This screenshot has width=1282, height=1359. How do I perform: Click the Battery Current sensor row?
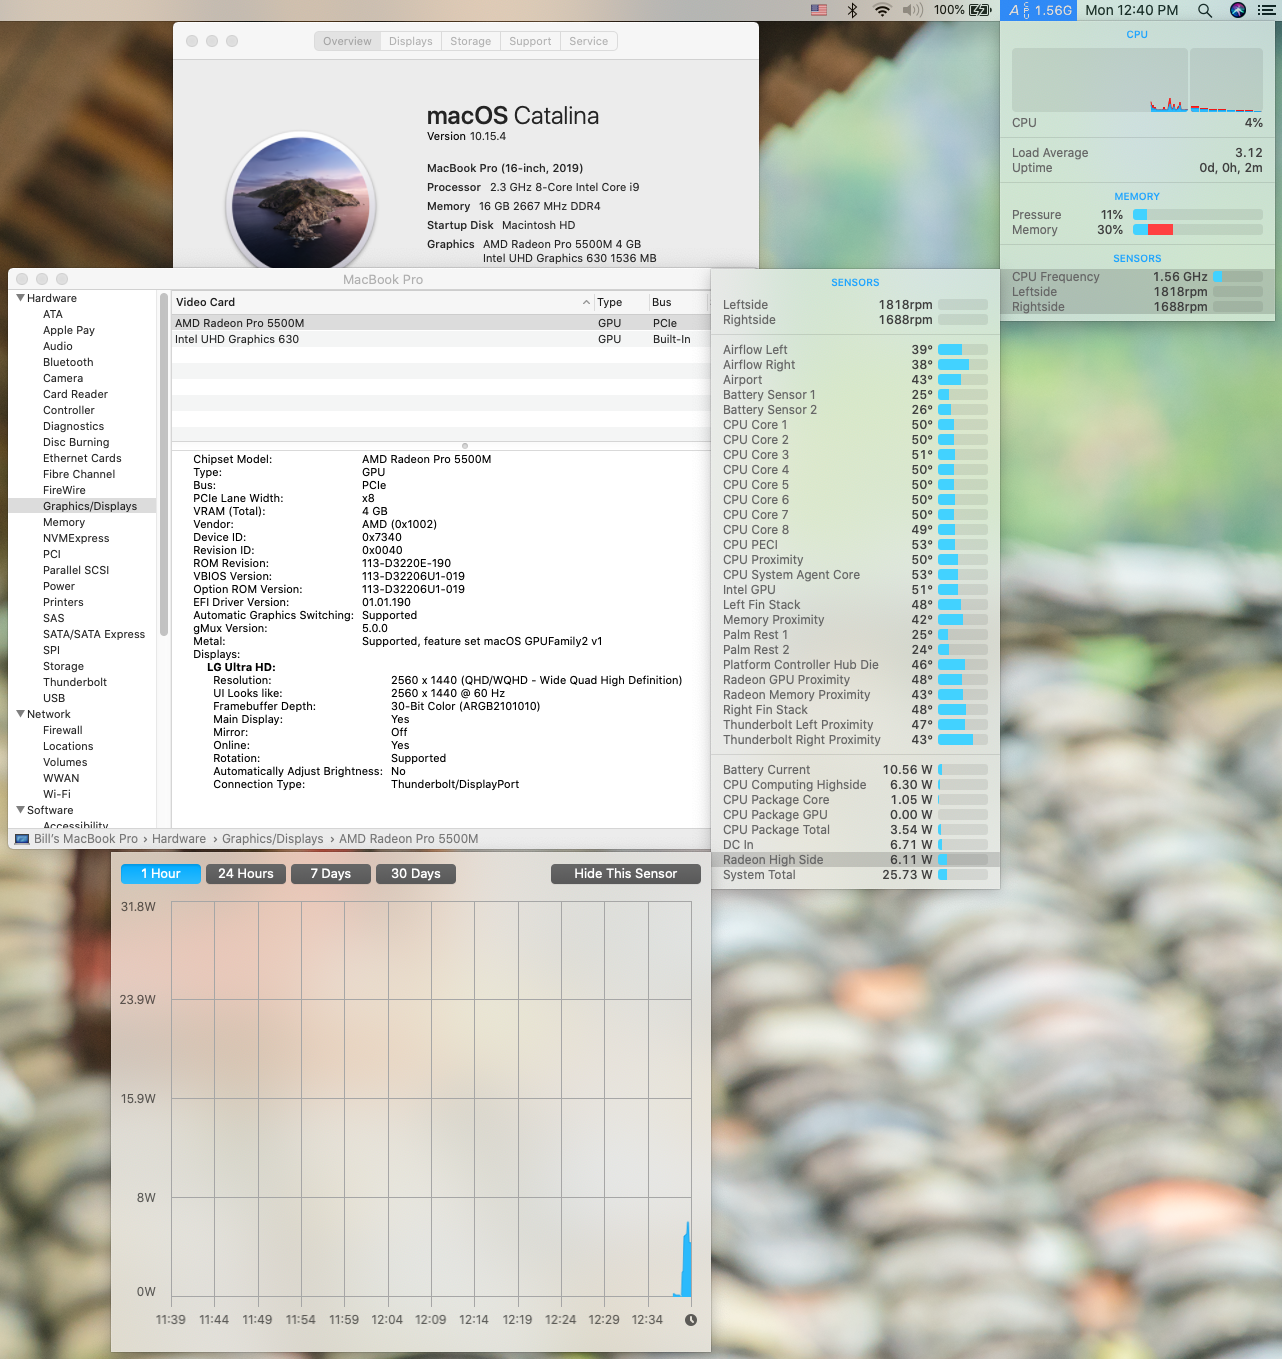[855, 770]
